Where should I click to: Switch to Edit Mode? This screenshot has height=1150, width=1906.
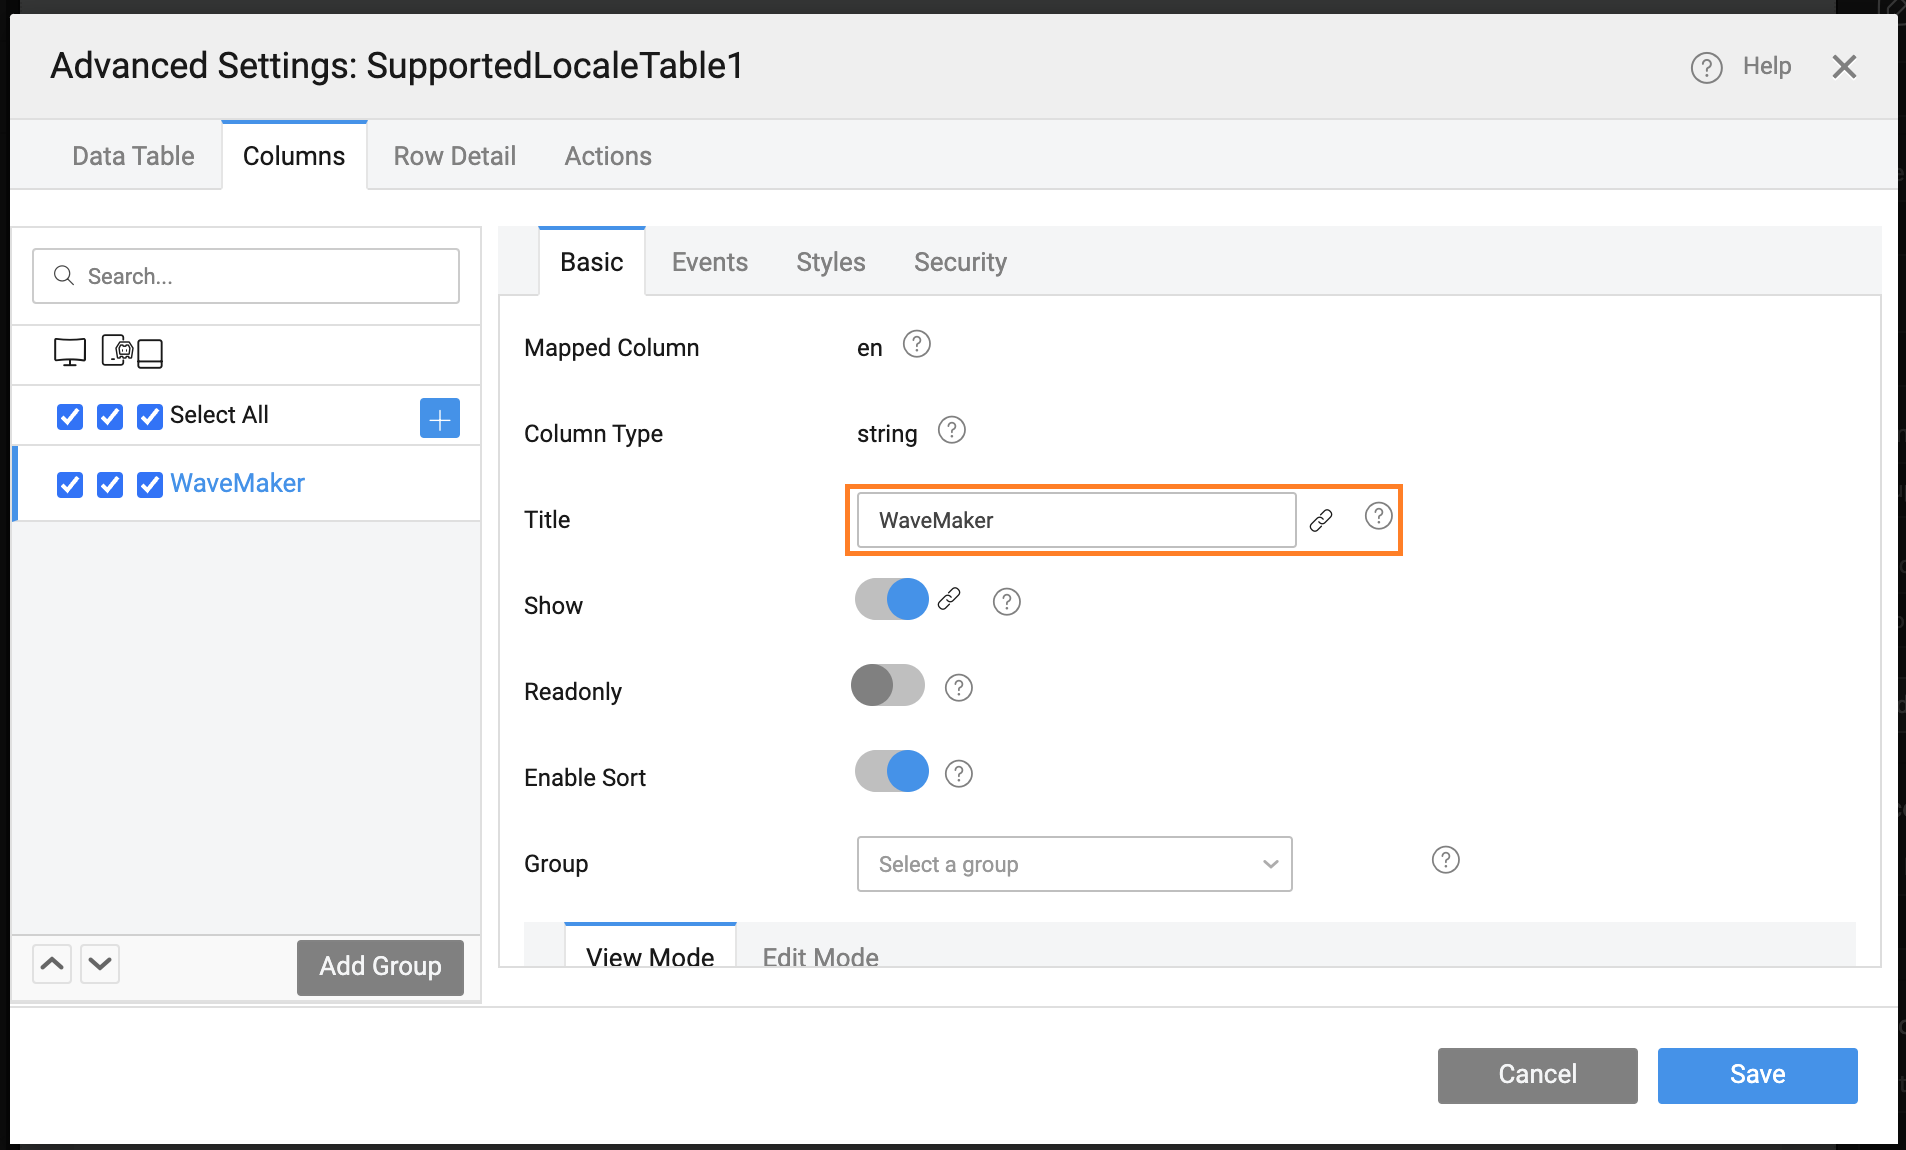tap(819, 955)
